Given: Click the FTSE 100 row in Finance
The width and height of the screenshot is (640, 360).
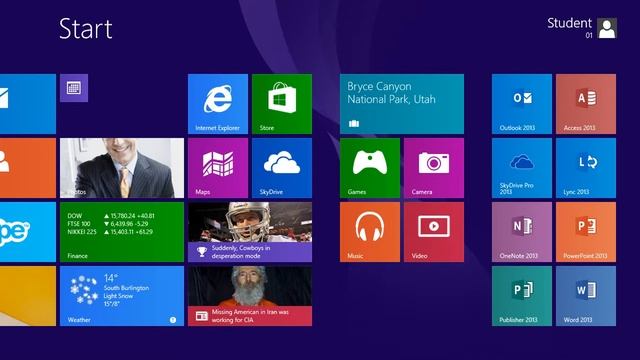Looking at the screenshot, I should click(x=108, y=224).
